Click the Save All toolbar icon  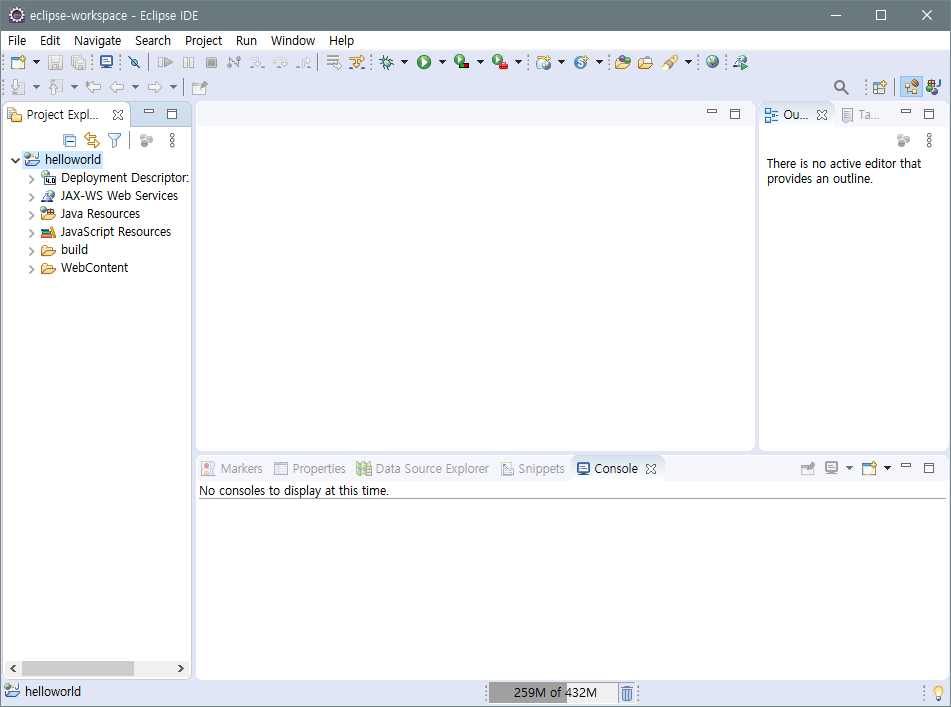pyautogui.click(x=78, y=62)
